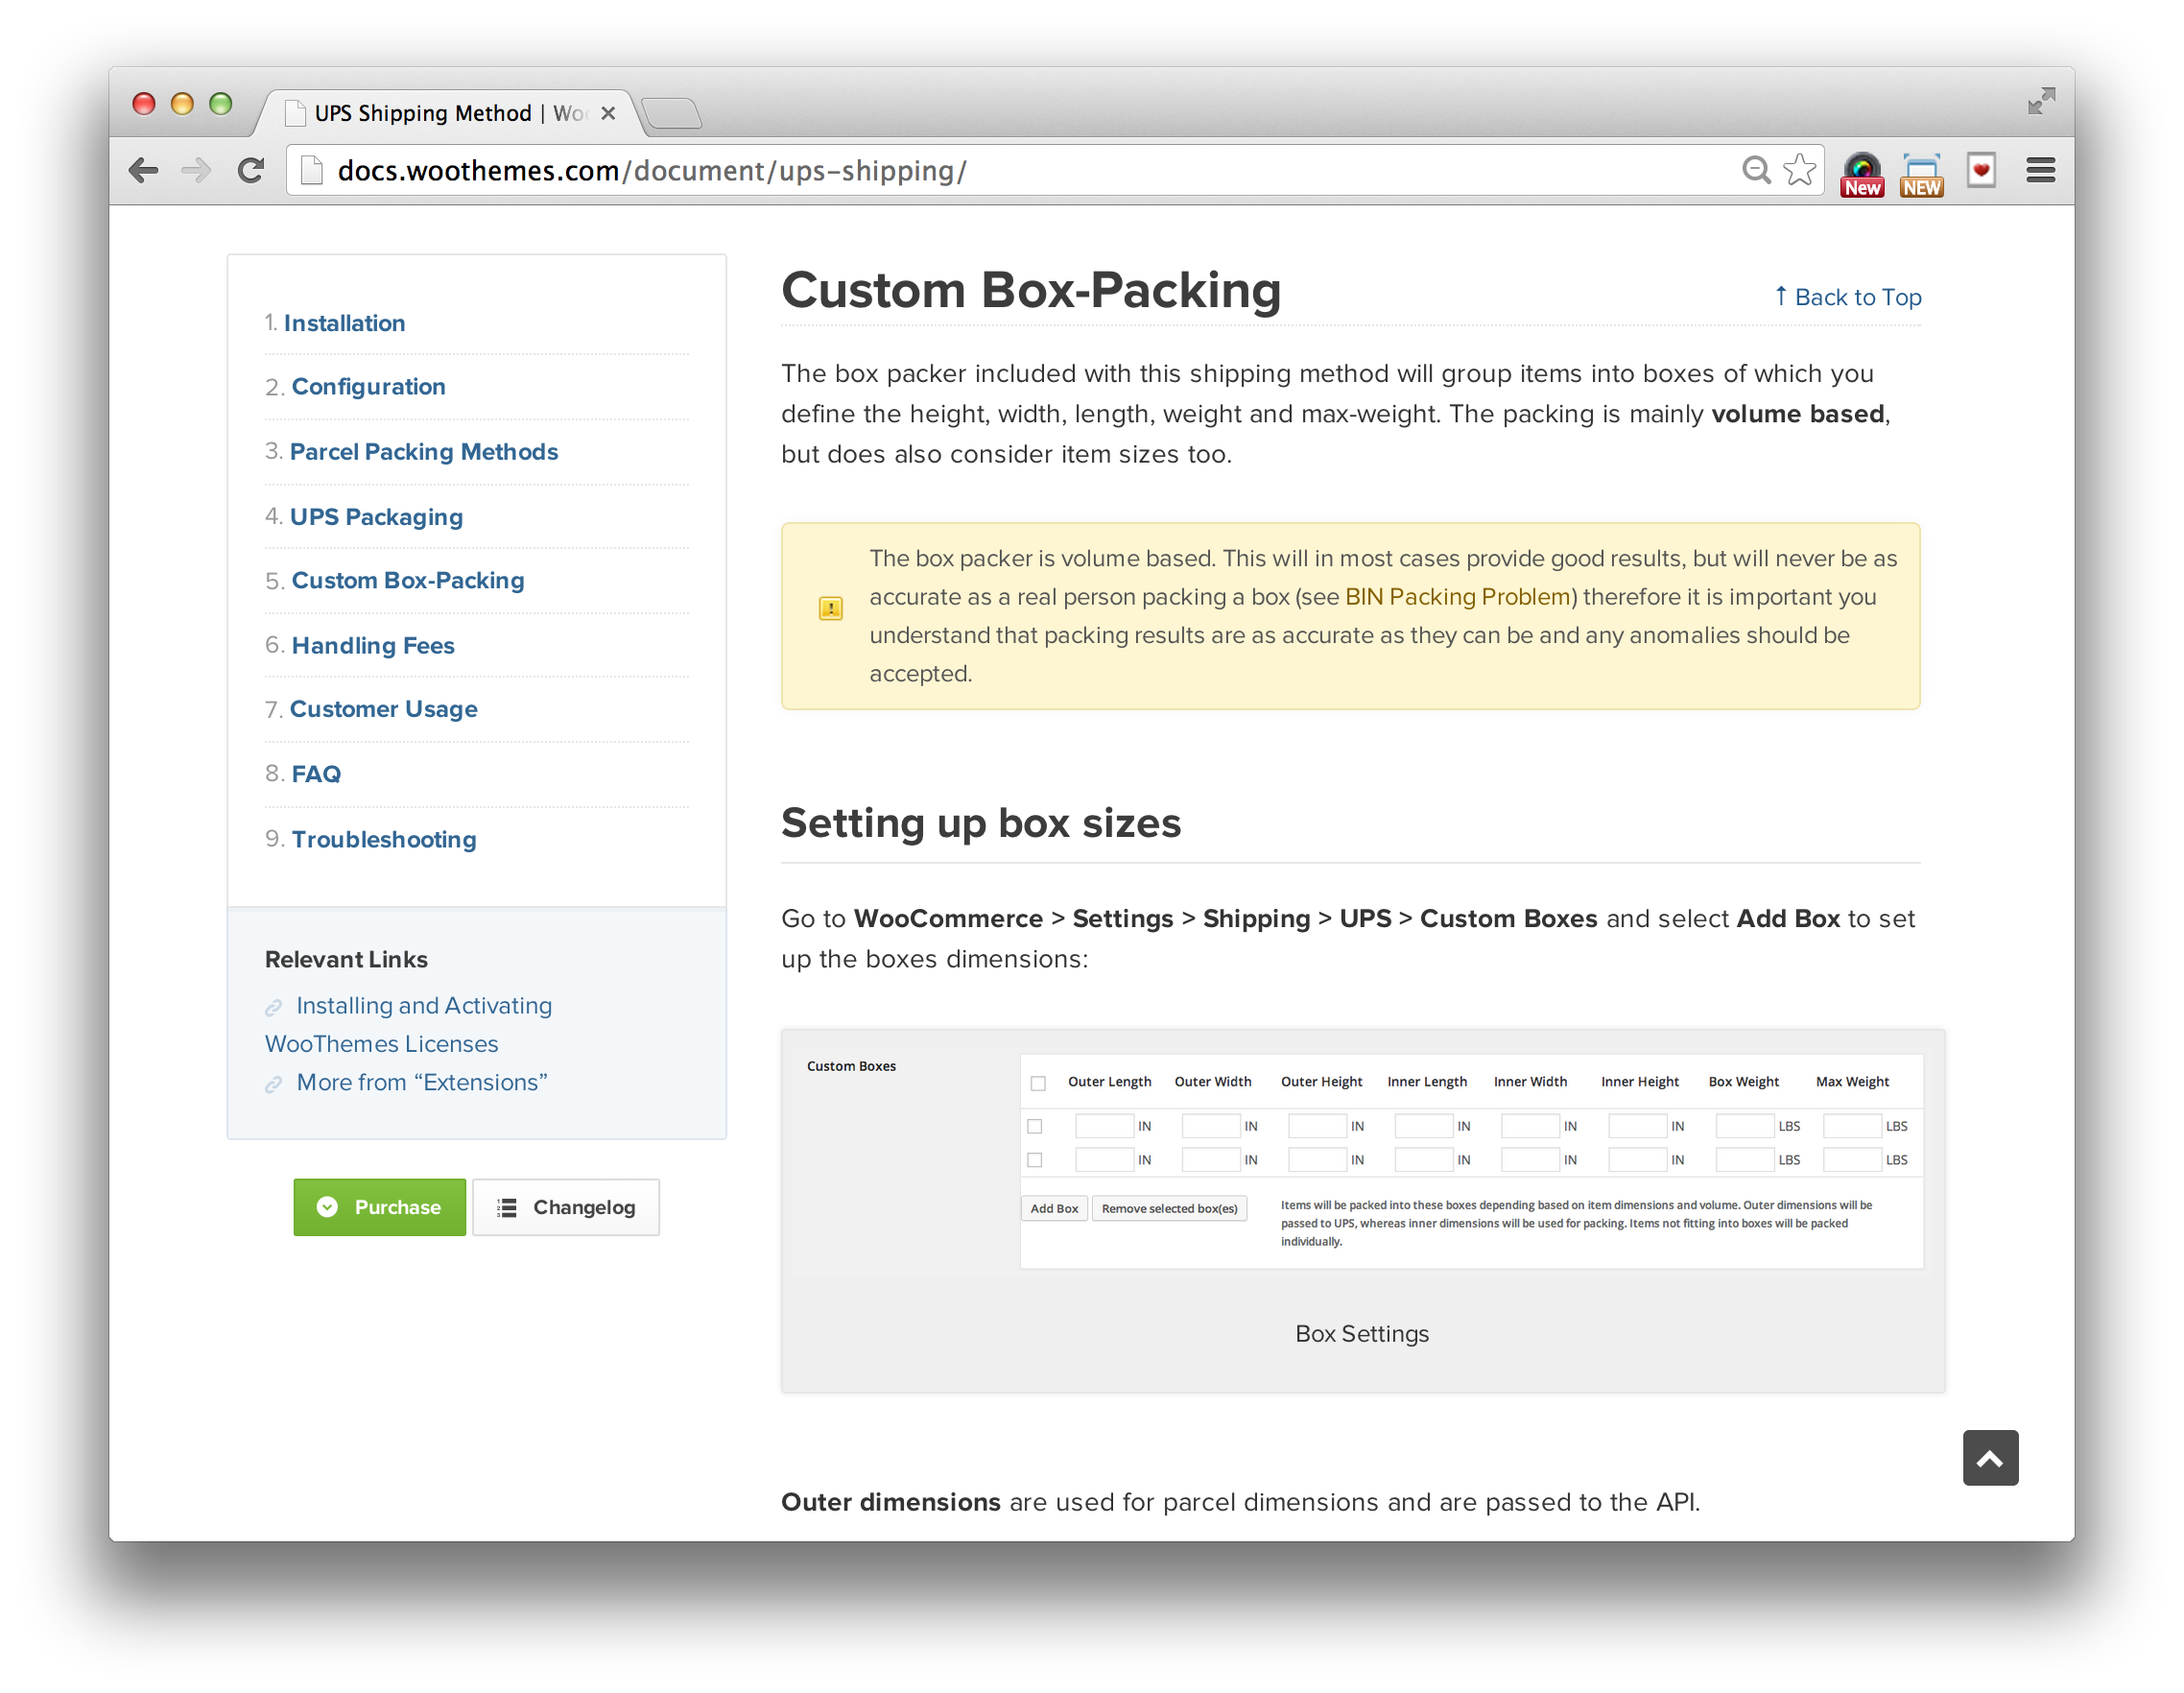Click Remove selected box(es) button
The image size is (2184, 1693).
point(1169,1209)
